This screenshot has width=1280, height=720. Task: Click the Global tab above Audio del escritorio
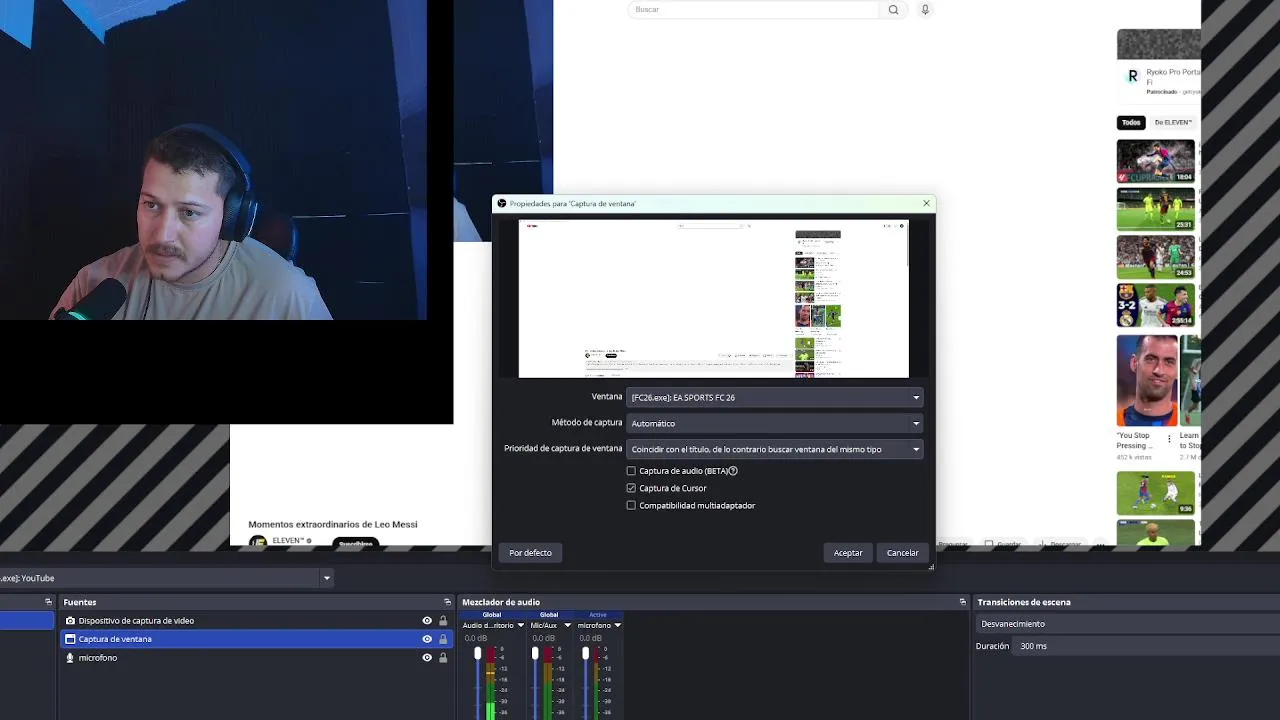[x=491, y=615]
